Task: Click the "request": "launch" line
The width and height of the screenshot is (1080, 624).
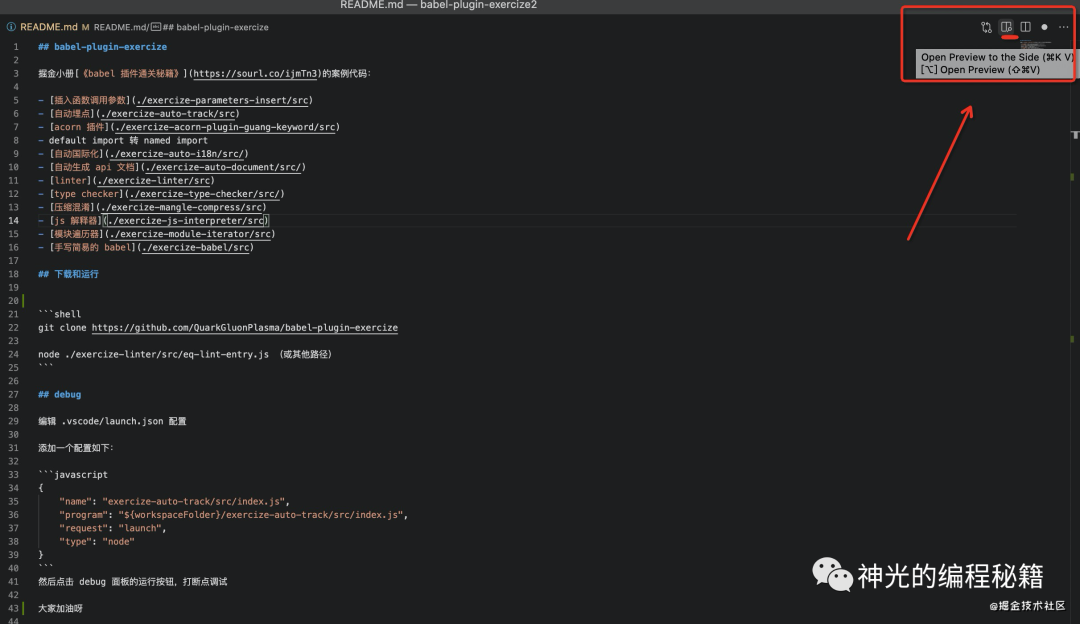Action: (113, 528)
